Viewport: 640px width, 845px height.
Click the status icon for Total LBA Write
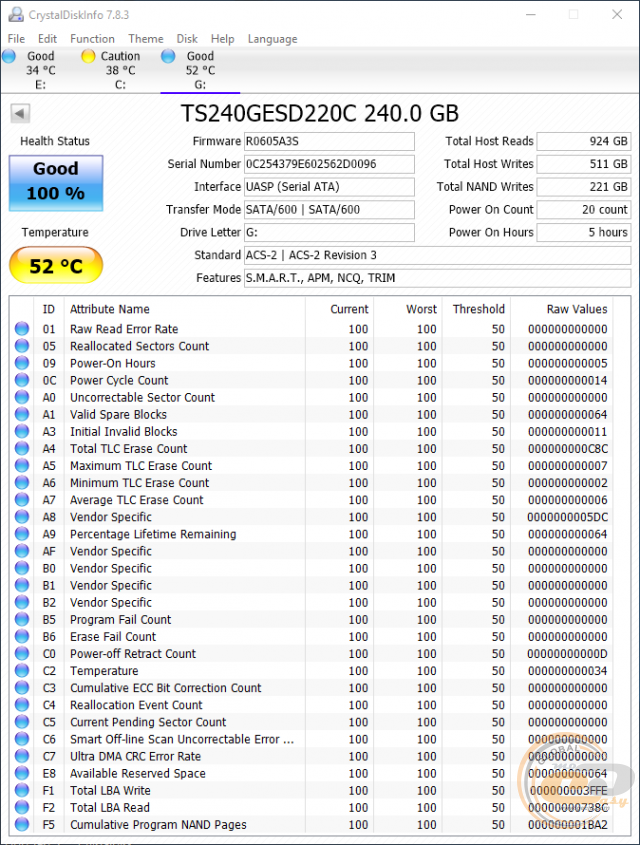click(22, 790)
